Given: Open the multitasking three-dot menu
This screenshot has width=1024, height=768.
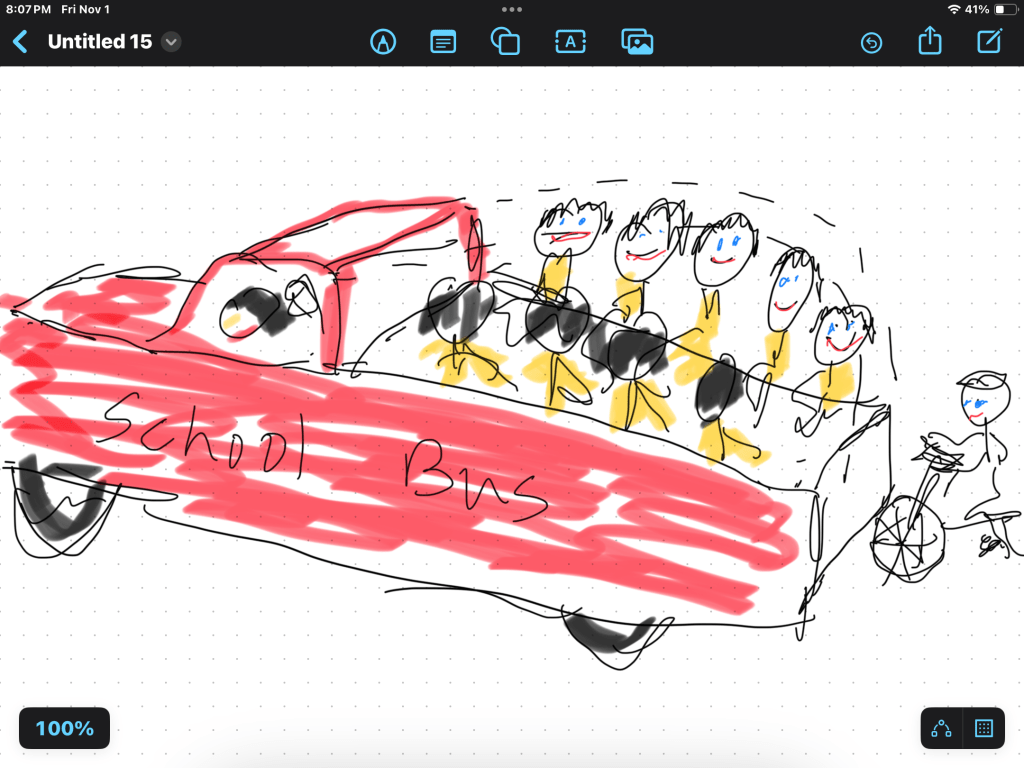Looking at the screenshot, I should (x=512, y=9).
